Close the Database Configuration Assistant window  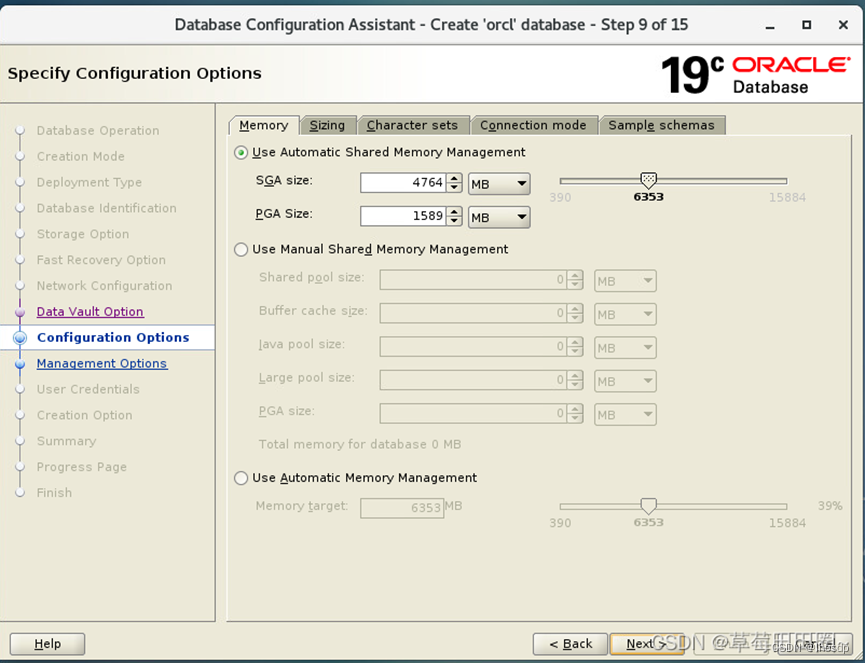pos(843,25)
